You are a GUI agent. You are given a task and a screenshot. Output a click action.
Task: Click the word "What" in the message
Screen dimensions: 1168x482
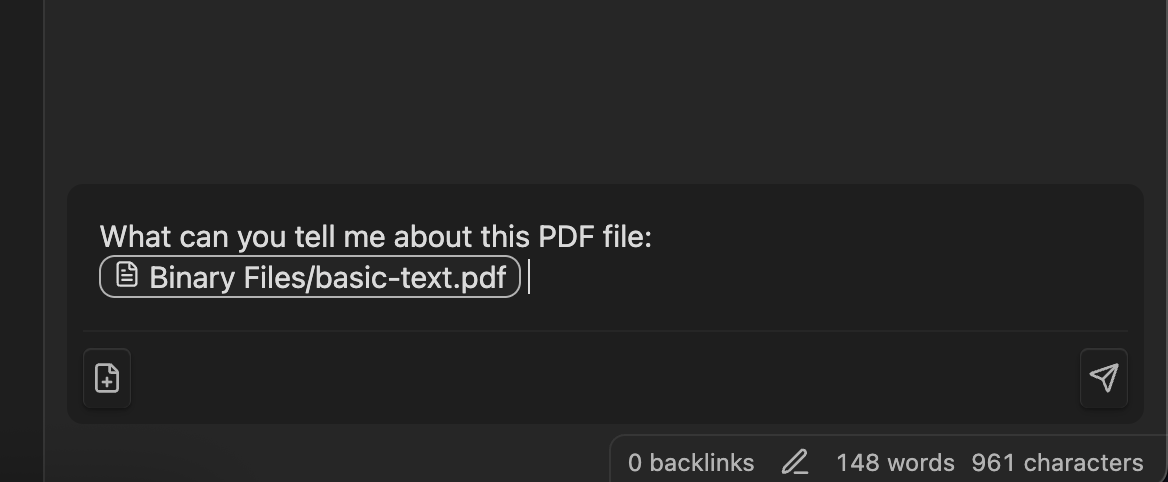tap(135, 238)
